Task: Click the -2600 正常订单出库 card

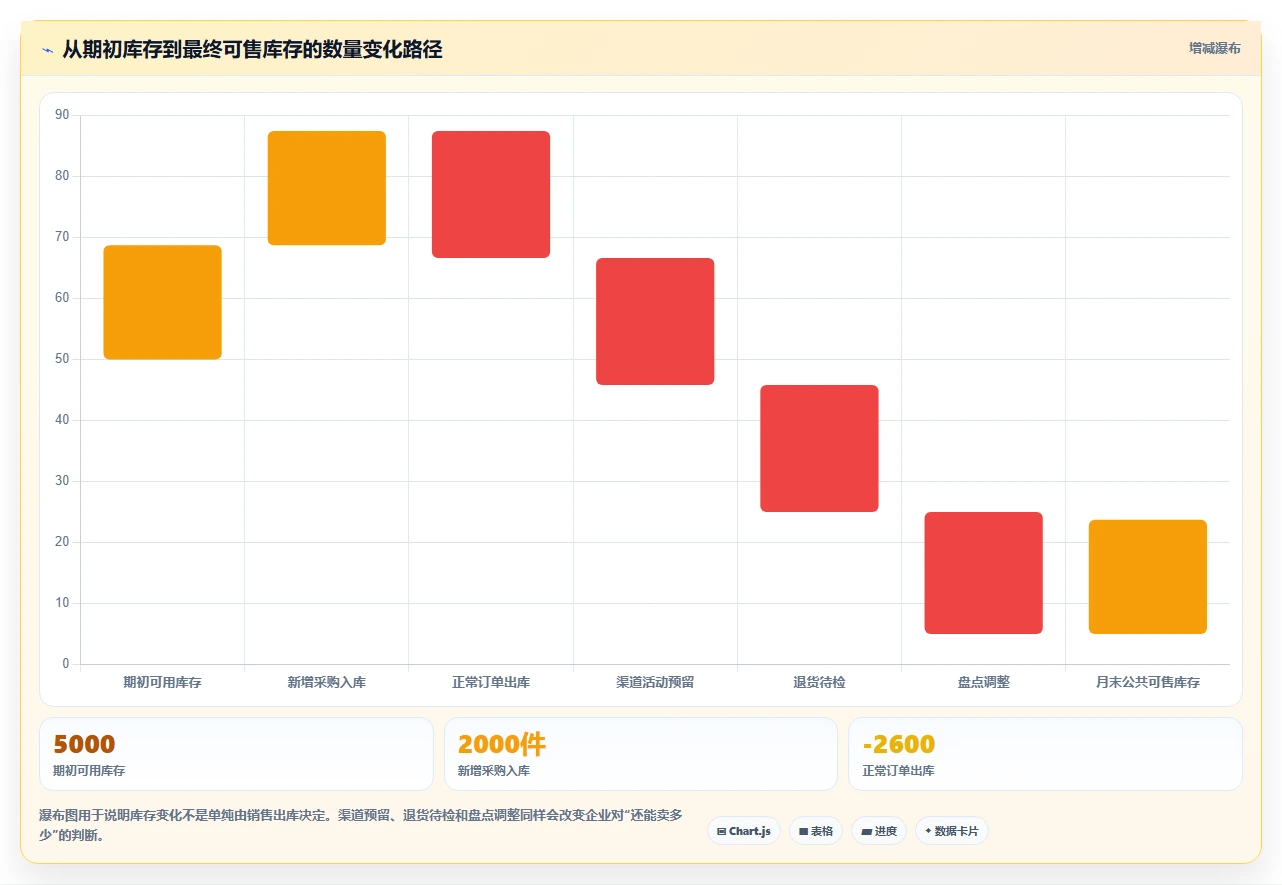Action: [1045, 754]
